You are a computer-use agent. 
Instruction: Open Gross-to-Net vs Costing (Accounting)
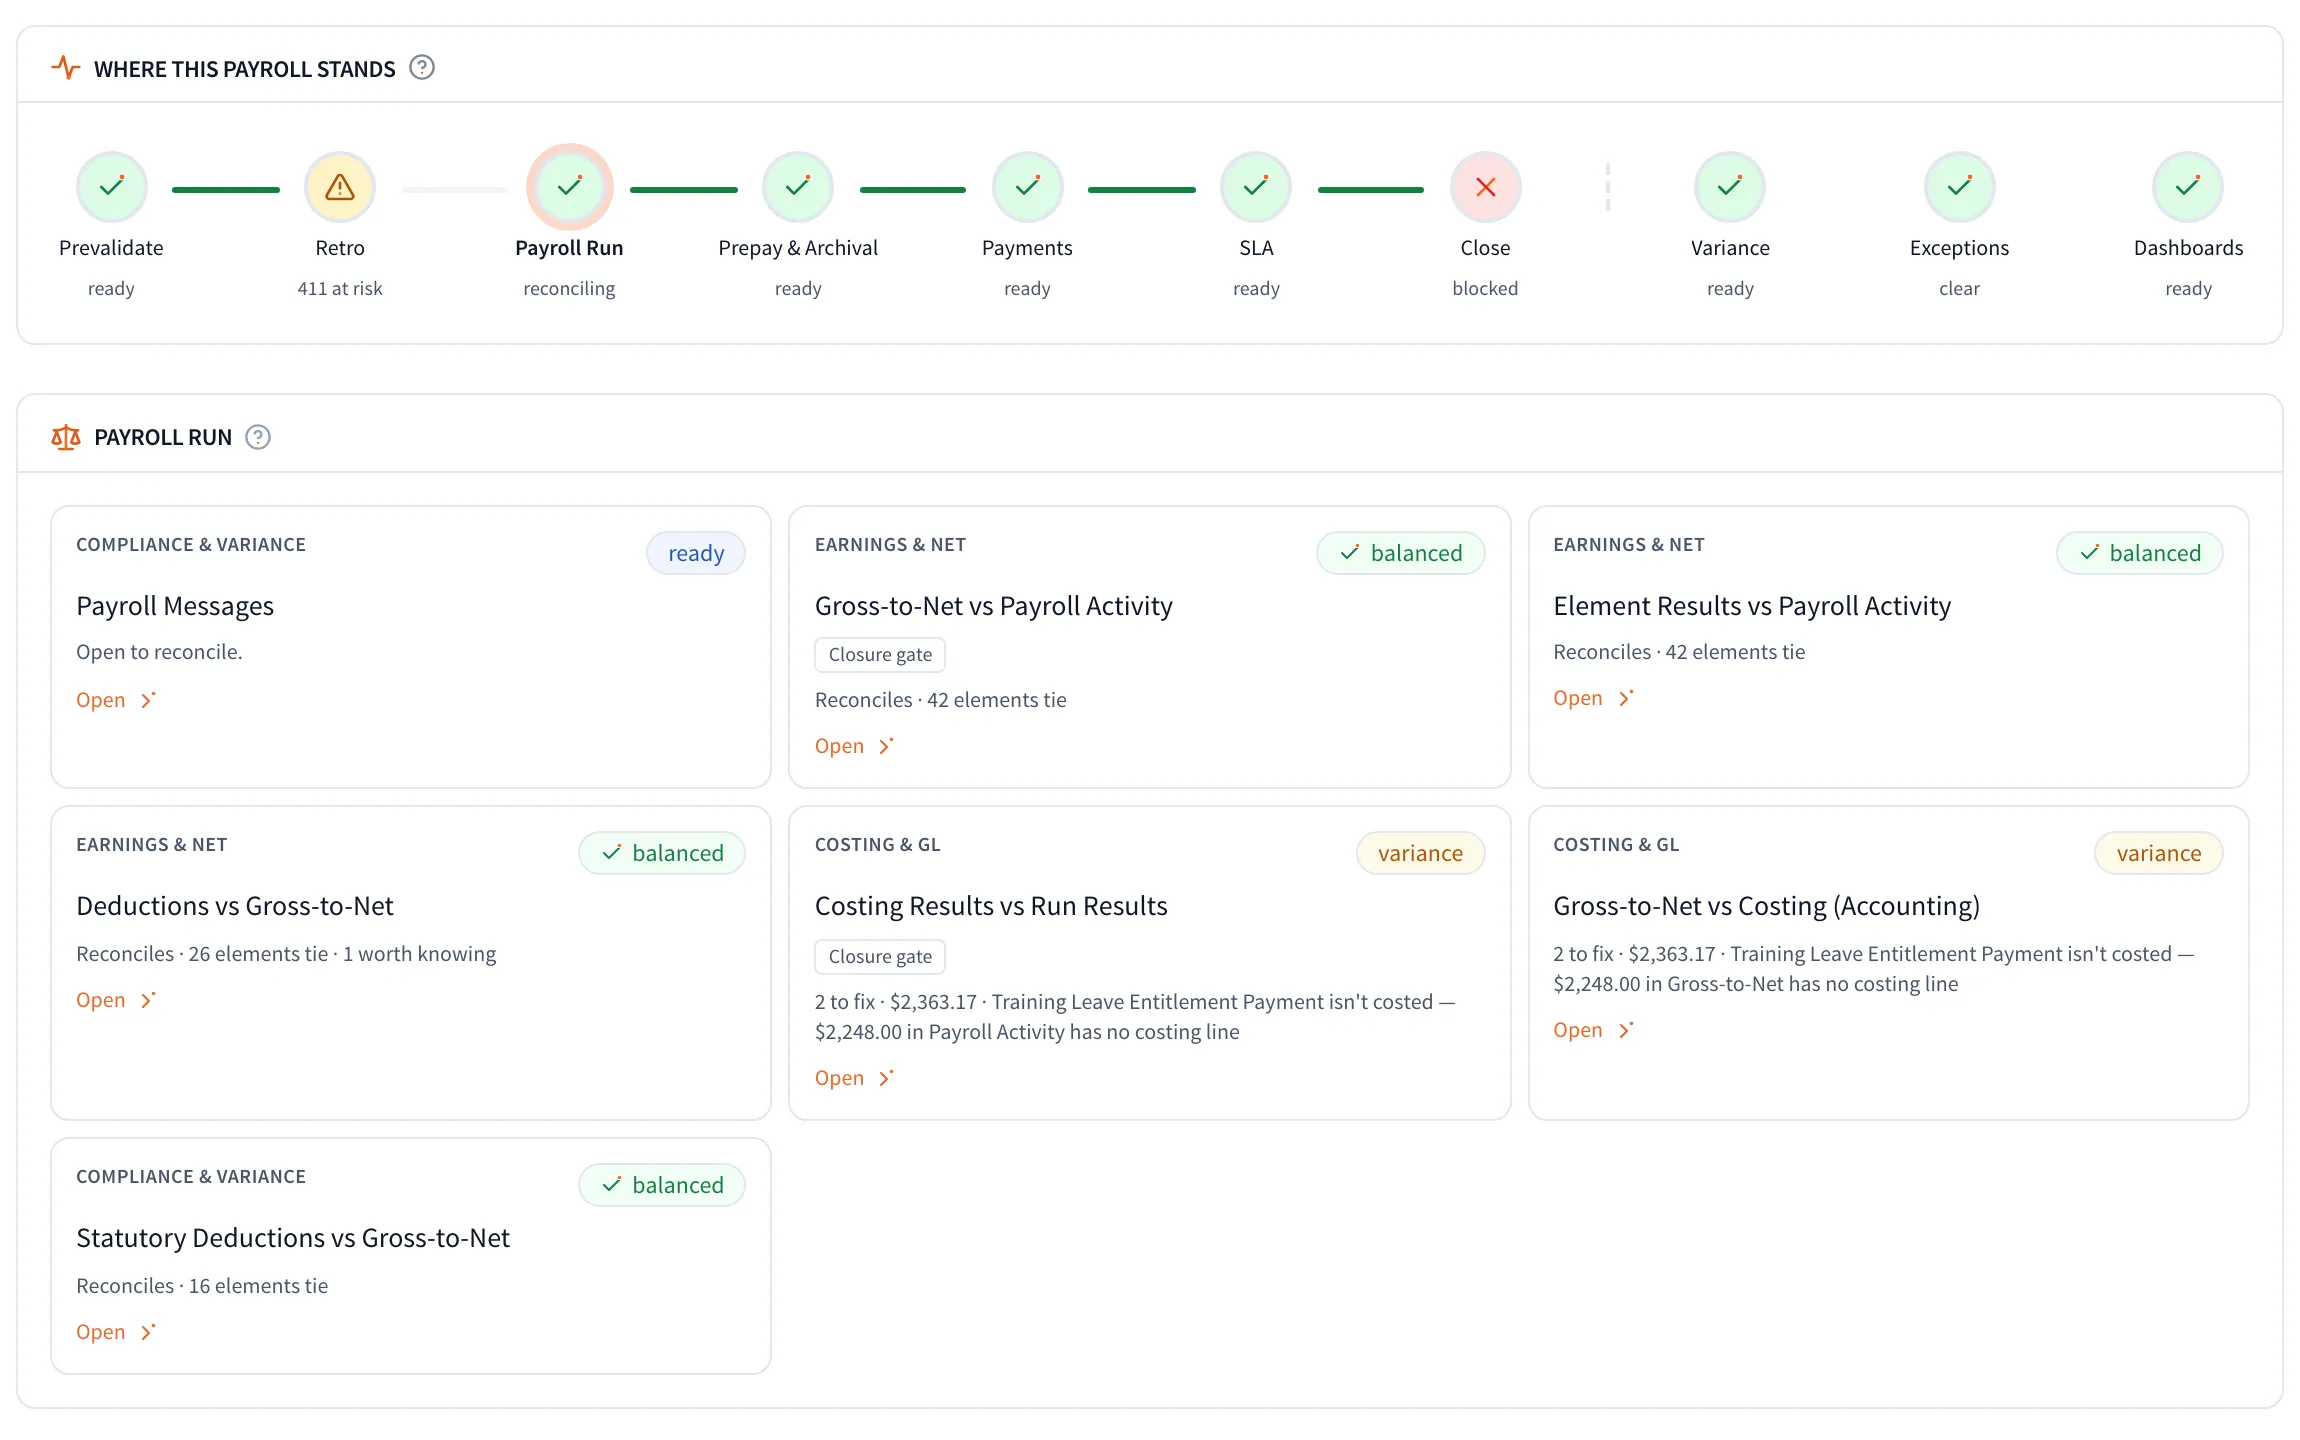click(x=1593, y=1030)
